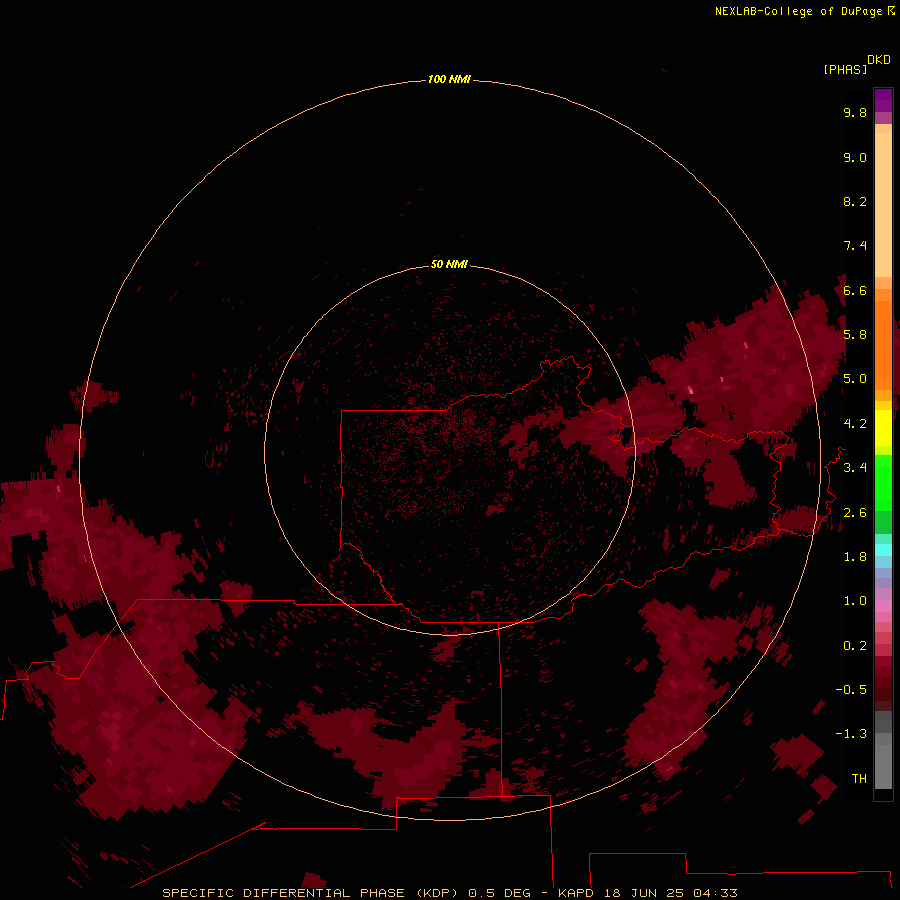
Task: Click the KDP product title caption
Action: tap(449, 893)
